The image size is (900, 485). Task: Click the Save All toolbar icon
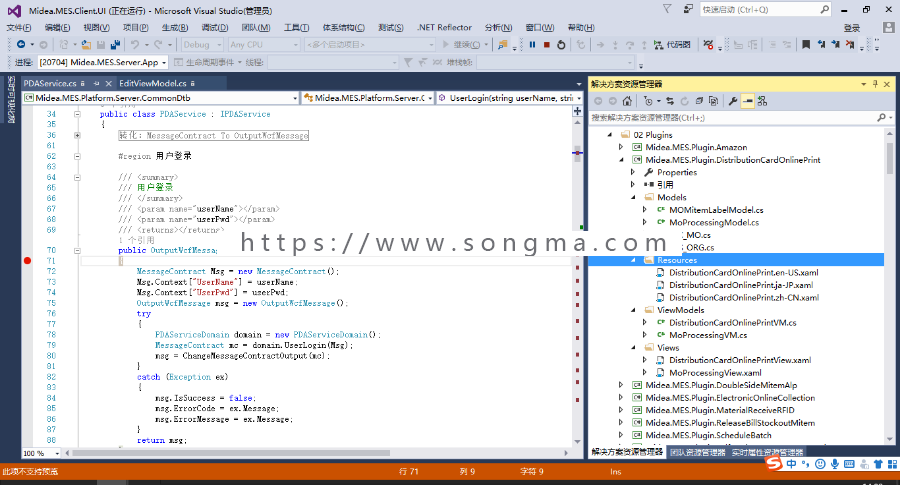click(115, 45)
